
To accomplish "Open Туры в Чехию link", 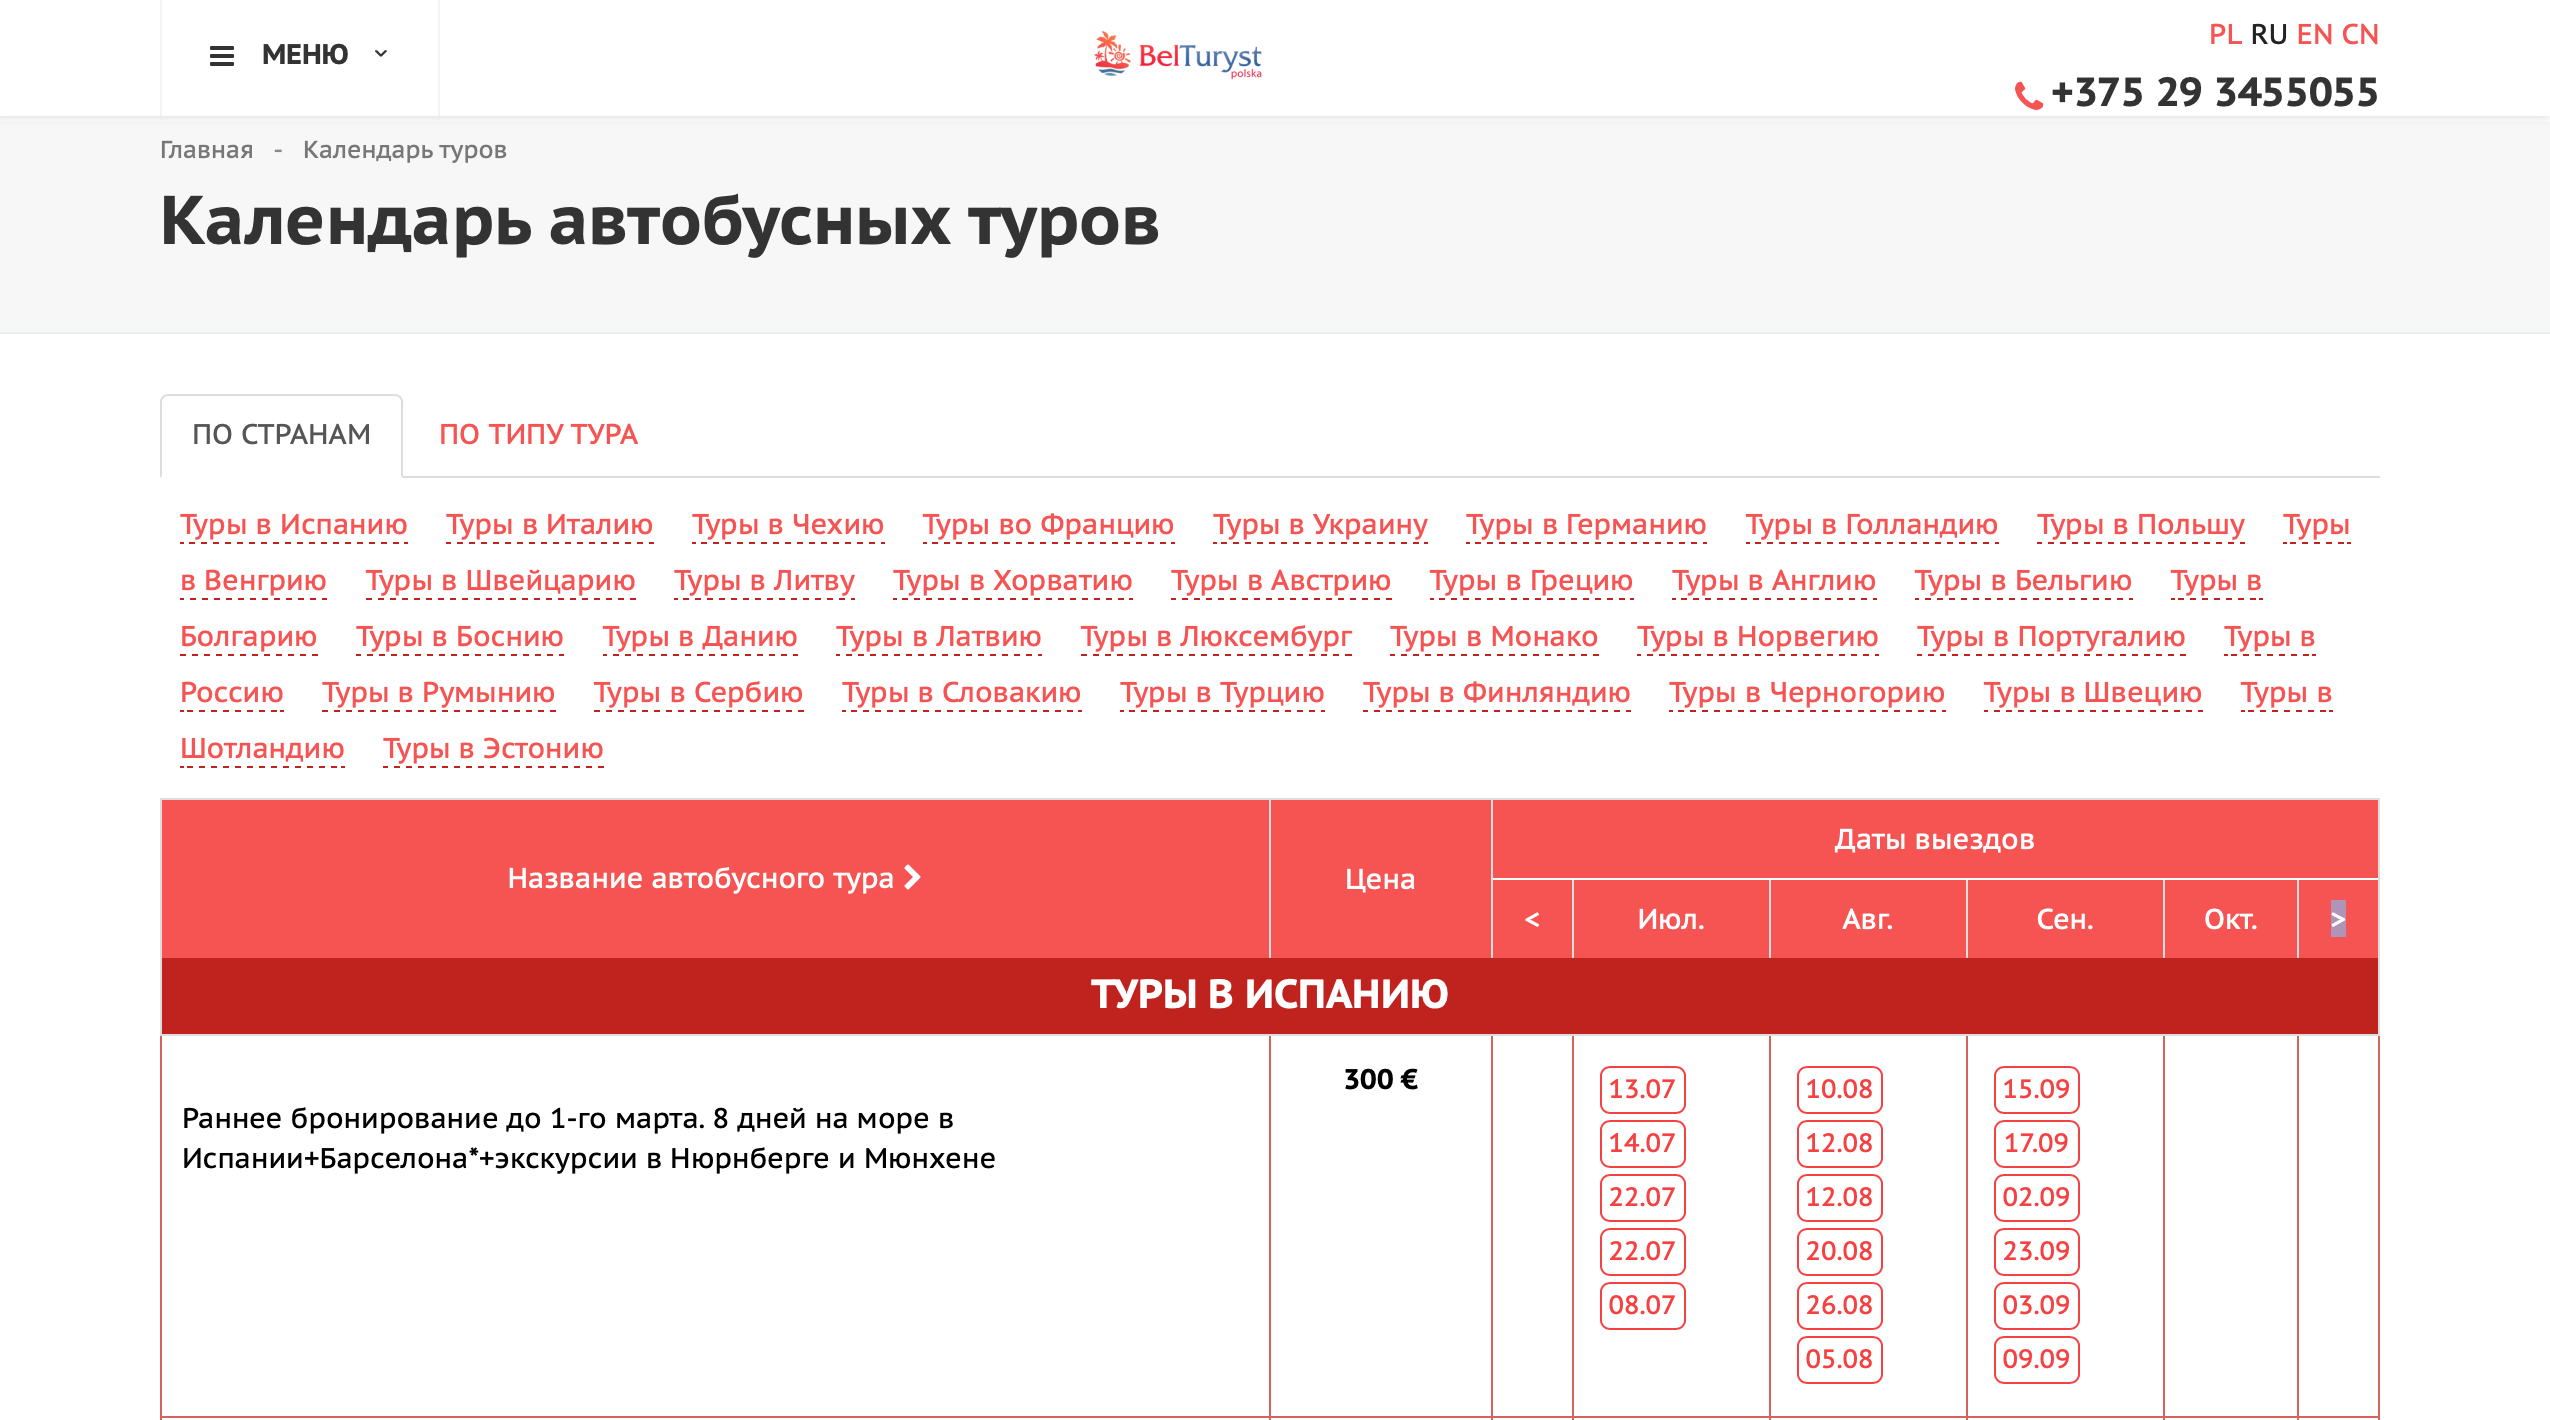I will click(788, 524).
